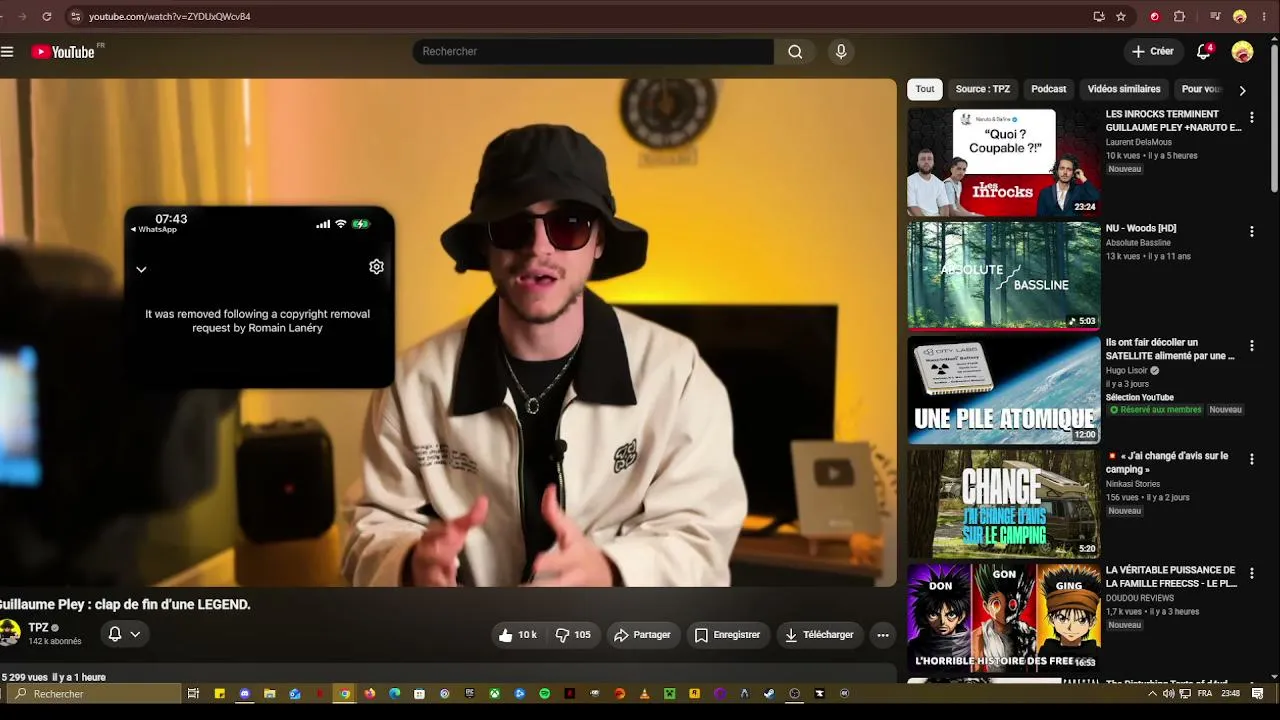1280x720 pixels.
Task: Open the Freecss family video thumbnail
Action: point(1003,618)
